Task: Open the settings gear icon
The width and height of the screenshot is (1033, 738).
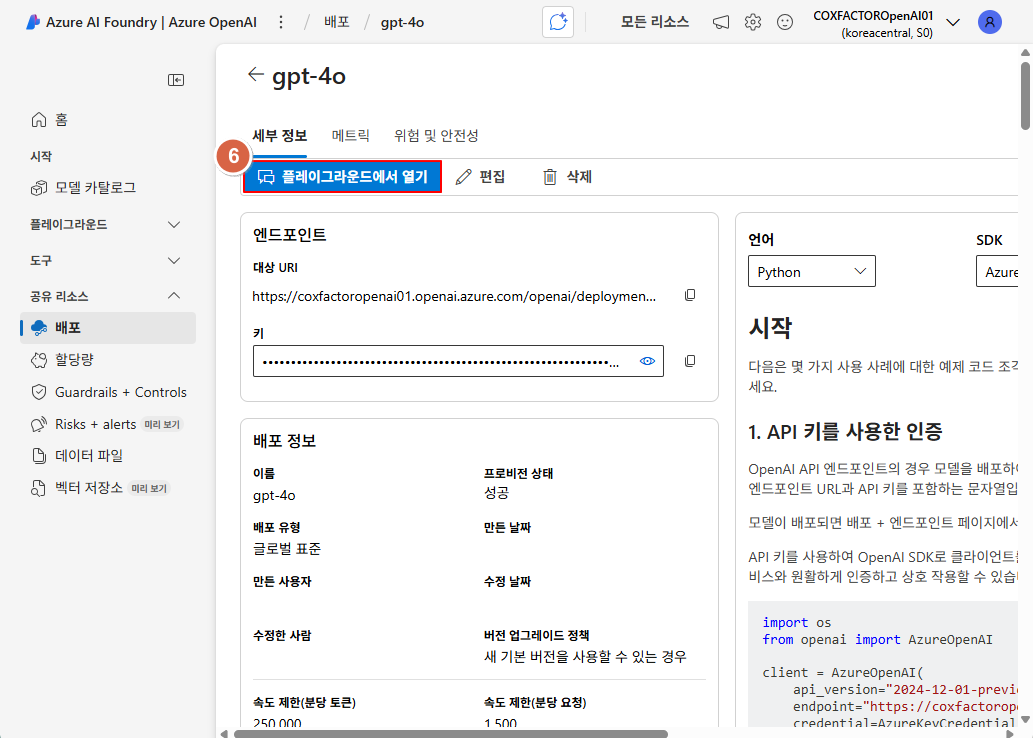Action: click(x=752, y=22)
